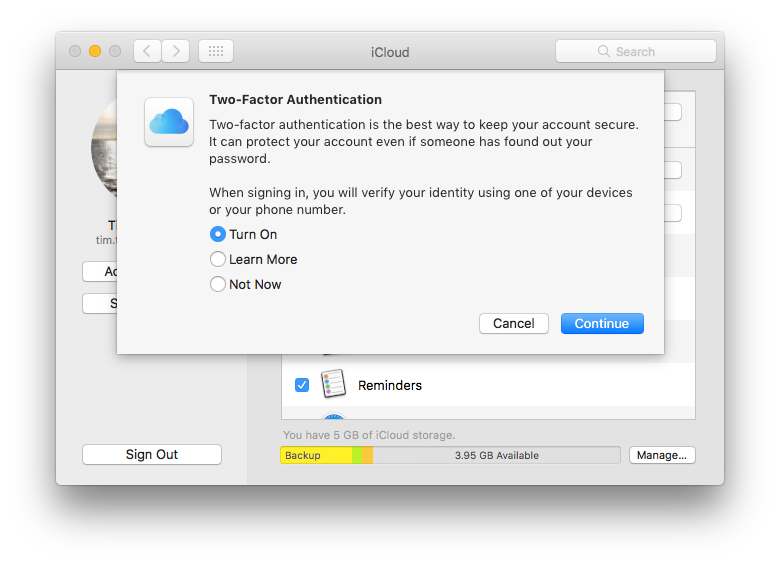Click the Sign Out button
Screen dimensions: 780x565
pyautogui.click(x=152, y=455)
